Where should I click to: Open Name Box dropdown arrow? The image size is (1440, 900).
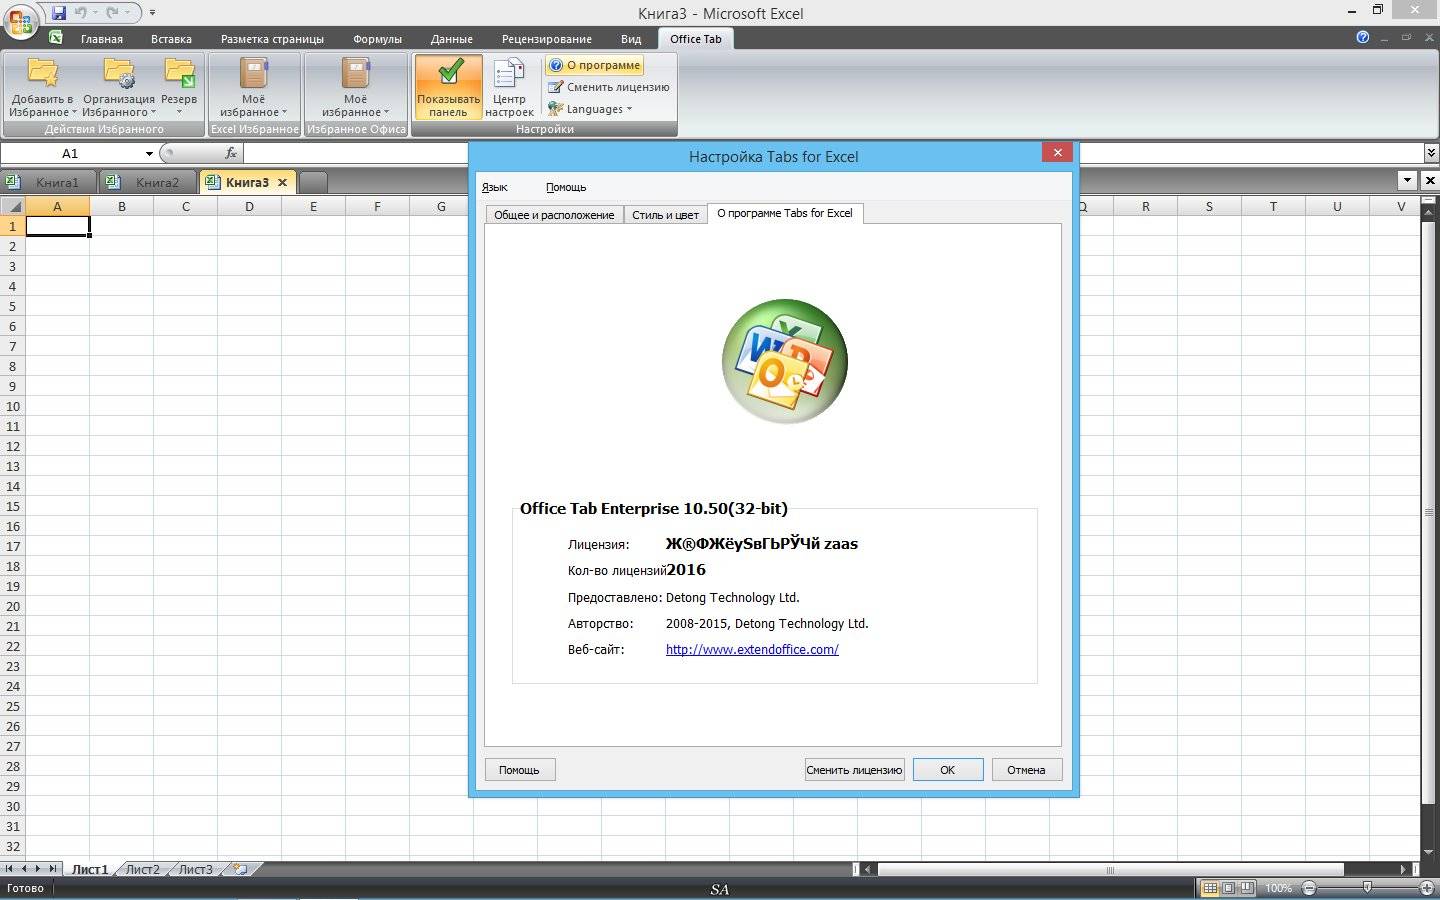[149, 154]
